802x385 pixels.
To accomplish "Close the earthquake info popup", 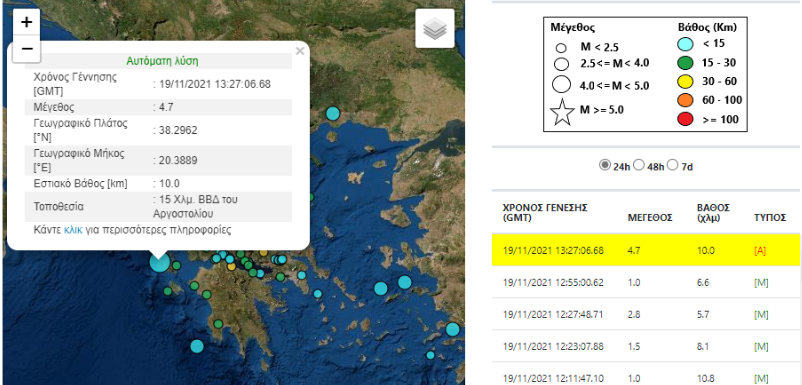I will tap(300, 51).
